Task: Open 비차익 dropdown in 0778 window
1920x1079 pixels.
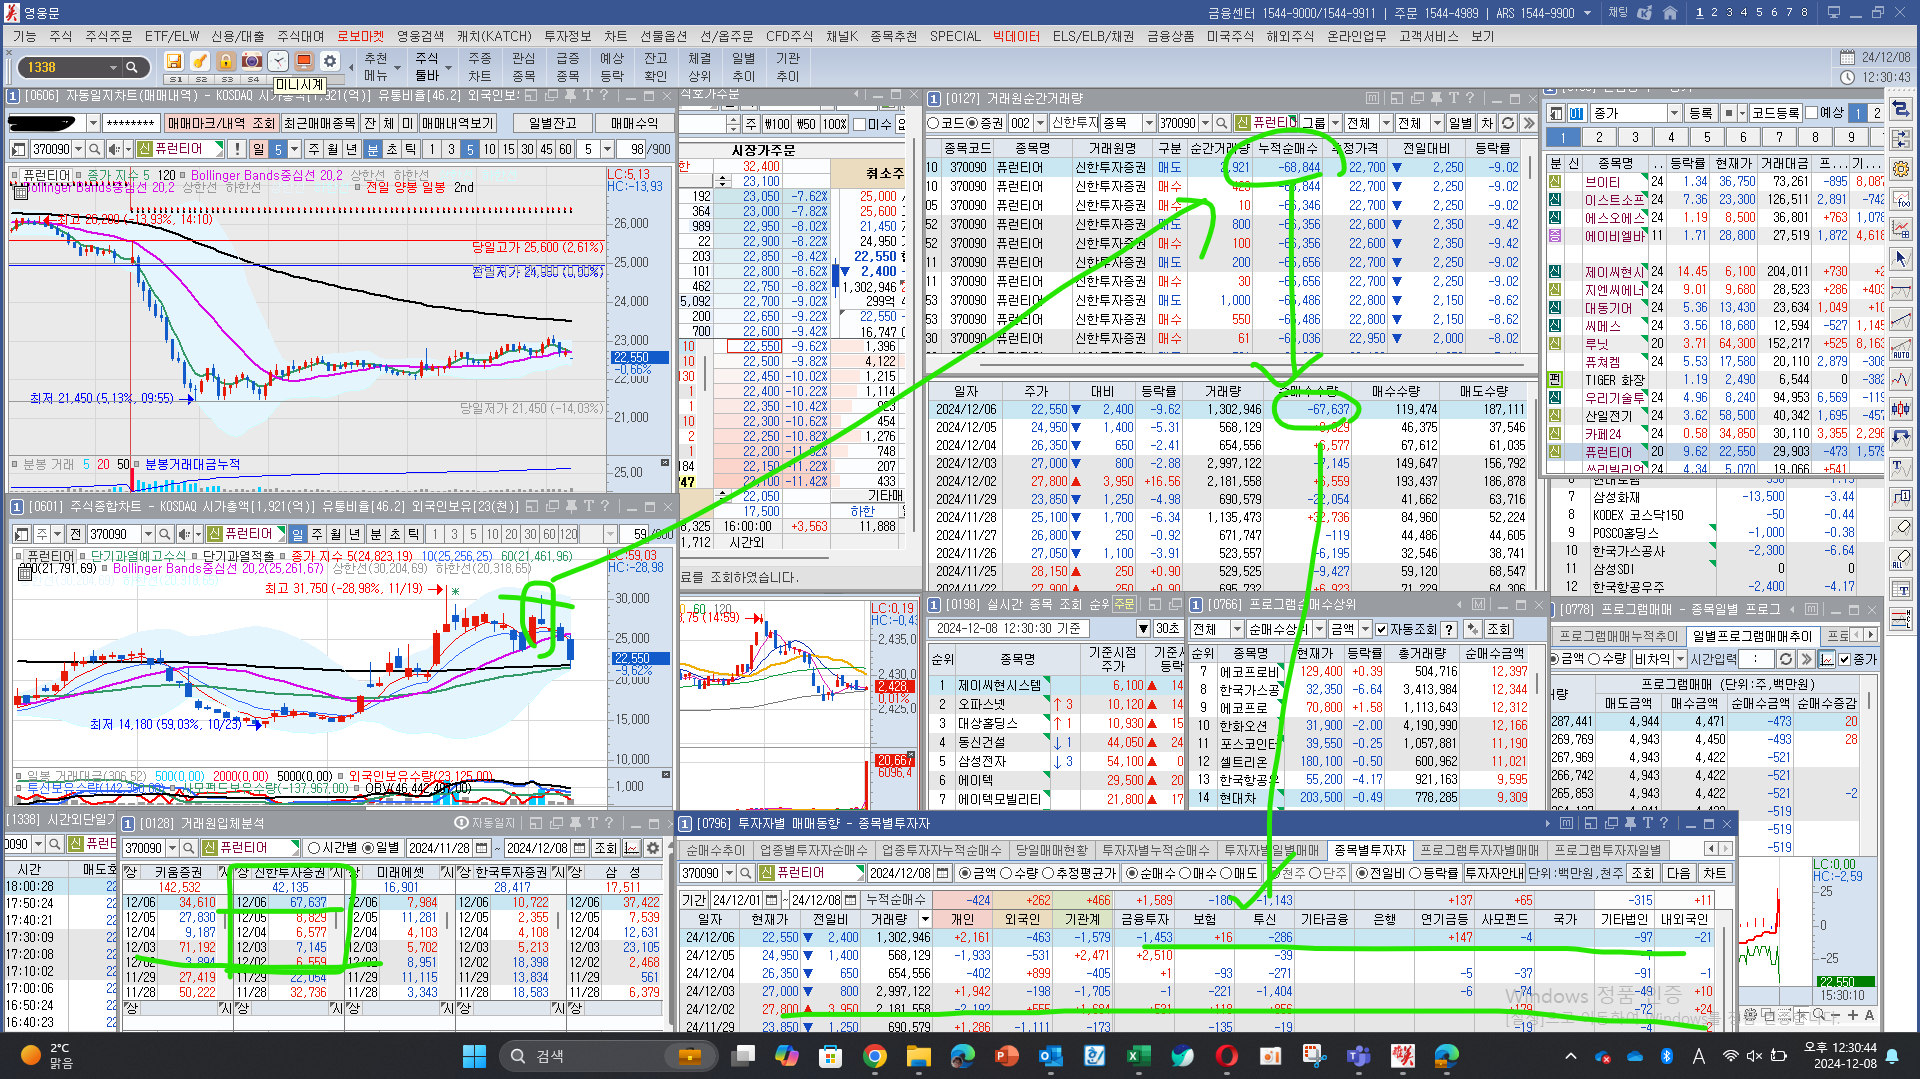Action: [x=1678, y=659]
